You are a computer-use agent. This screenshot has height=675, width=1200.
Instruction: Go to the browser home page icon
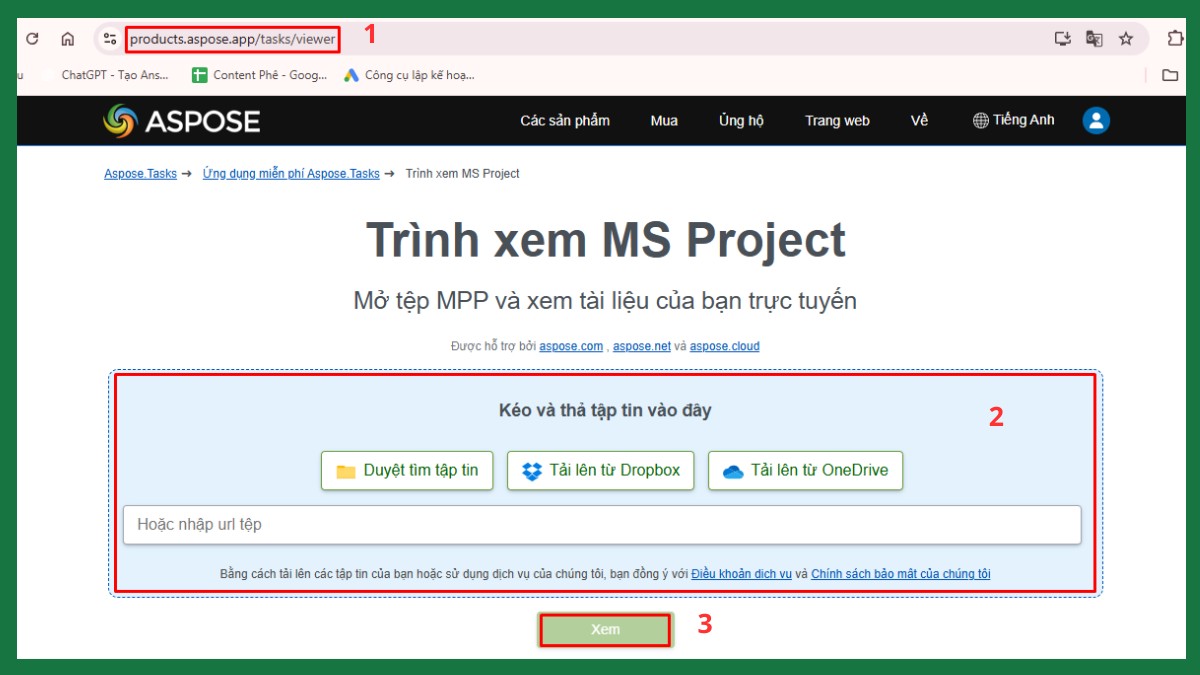click(68, 39)
